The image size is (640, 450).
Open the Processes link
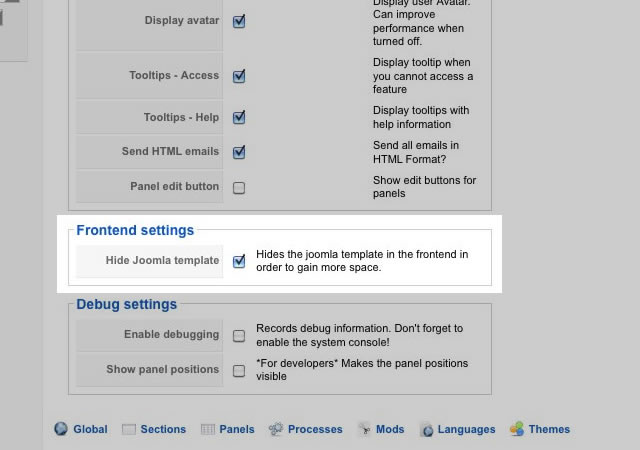click(315, 429)
